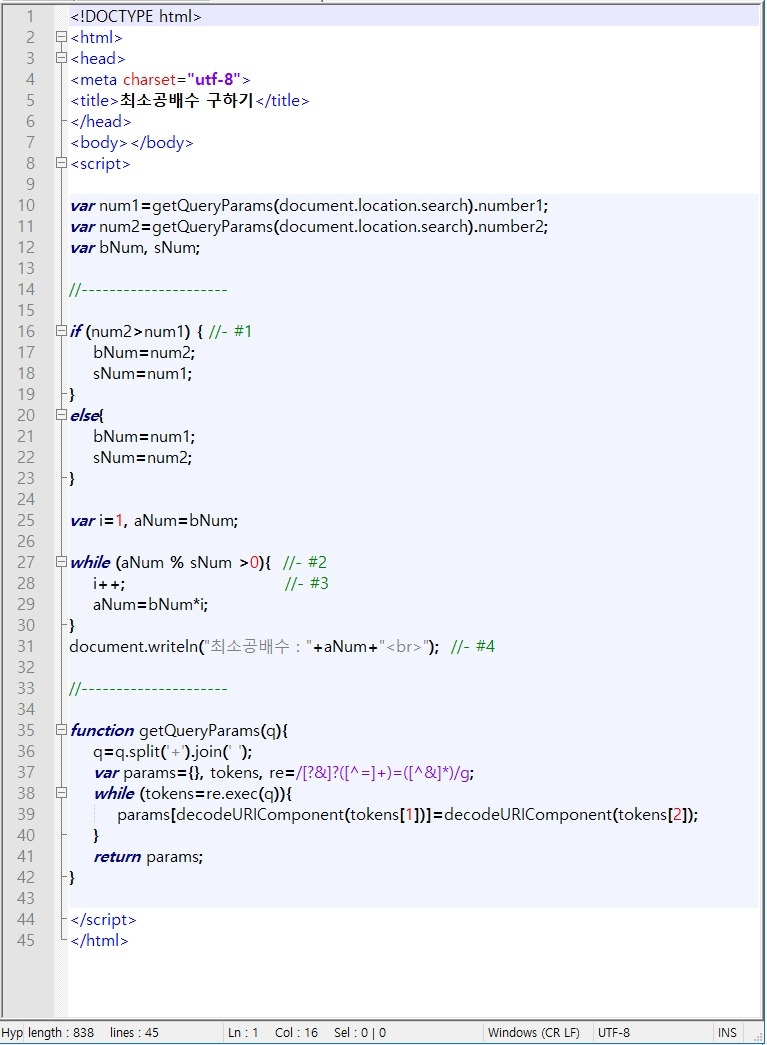767x1045 pixels.
Task: Click the '//- #1' comment
Action: click(231, 331)
